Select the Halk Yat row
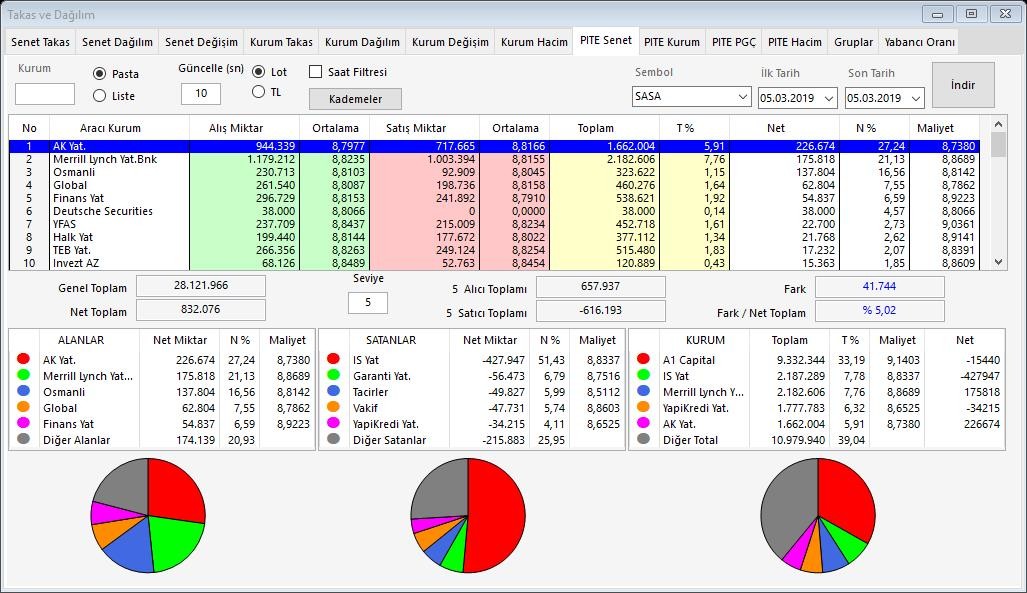Screen dimensions: 1027x593 [494, 237]
